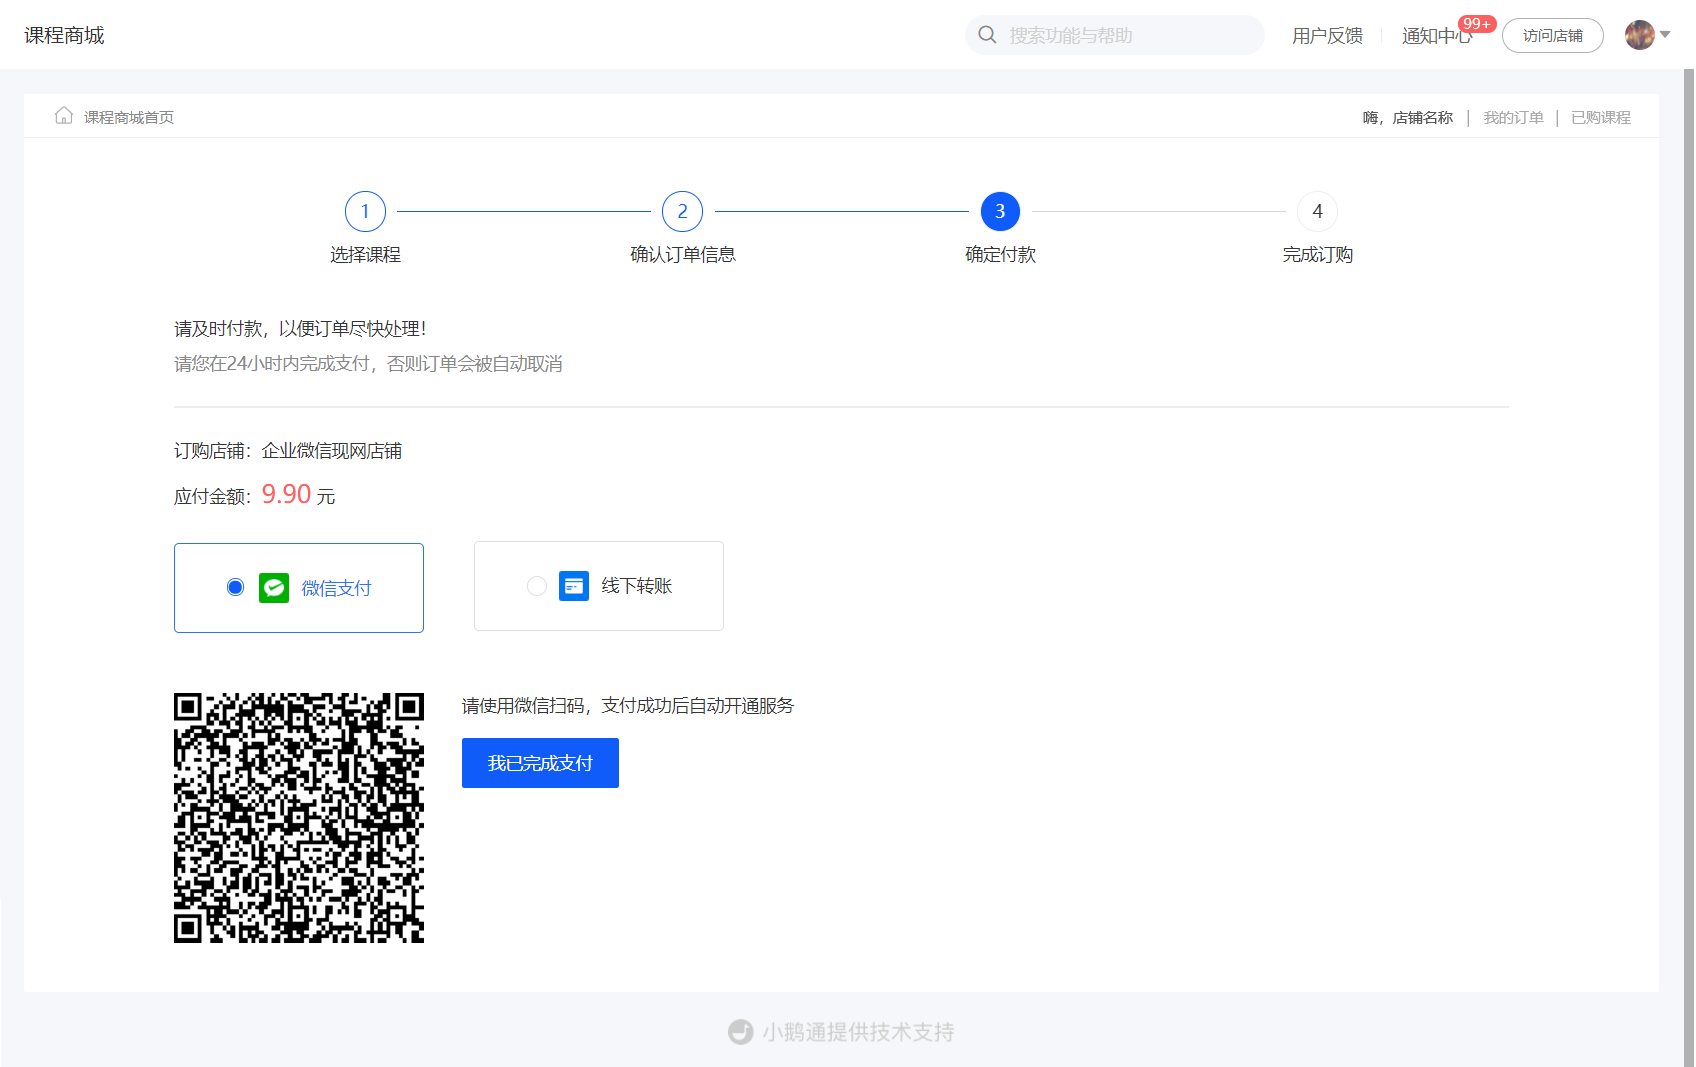The width and height of the screenshot is (1696, 1067).
Task: Click 请使用微信扫码 instruction text
Action: point(628,706)
